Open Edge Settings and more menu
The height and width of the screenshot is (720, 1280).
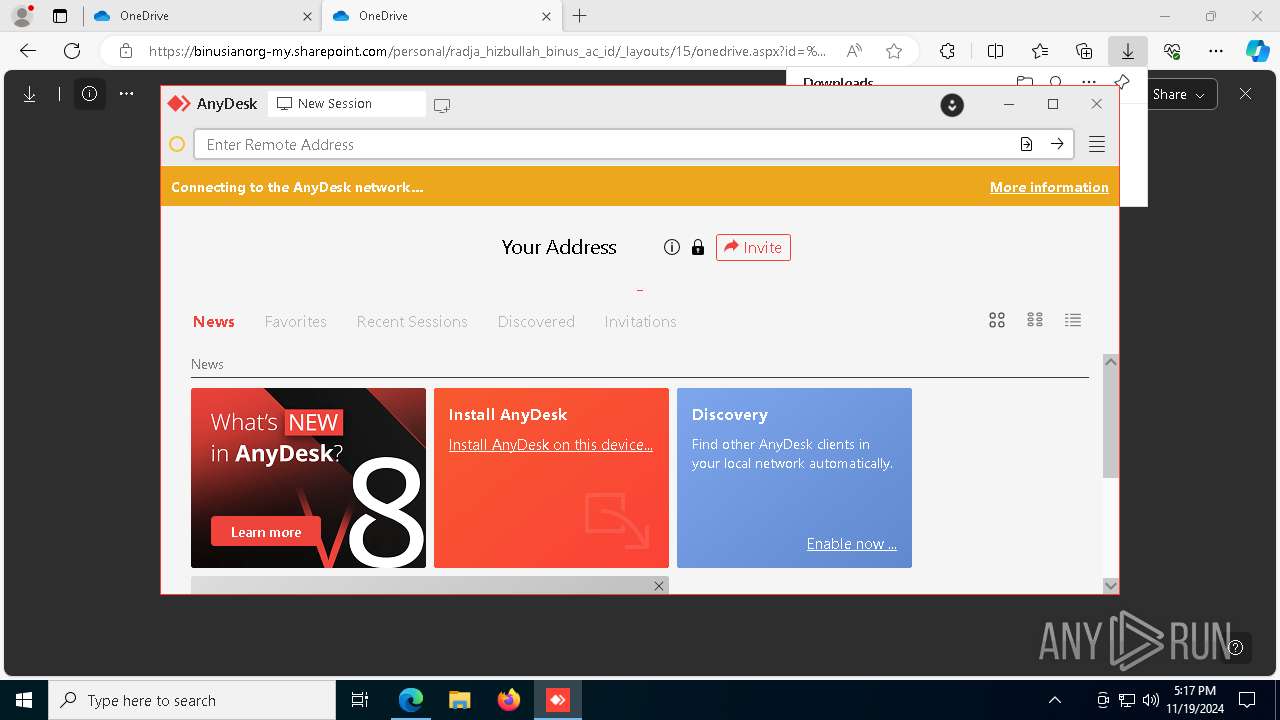[x=1216, y=51]
